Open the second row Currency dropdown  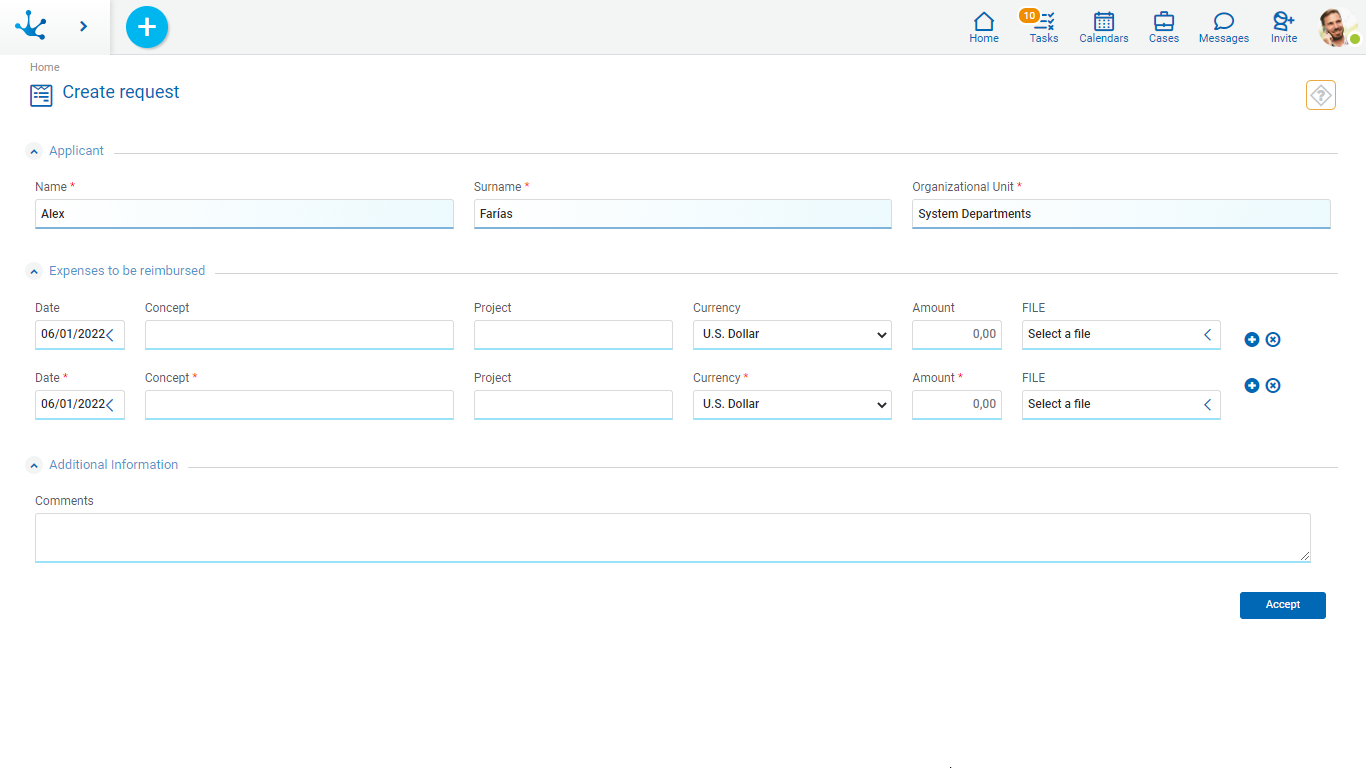pyautogui.click(x=791, y=405)
